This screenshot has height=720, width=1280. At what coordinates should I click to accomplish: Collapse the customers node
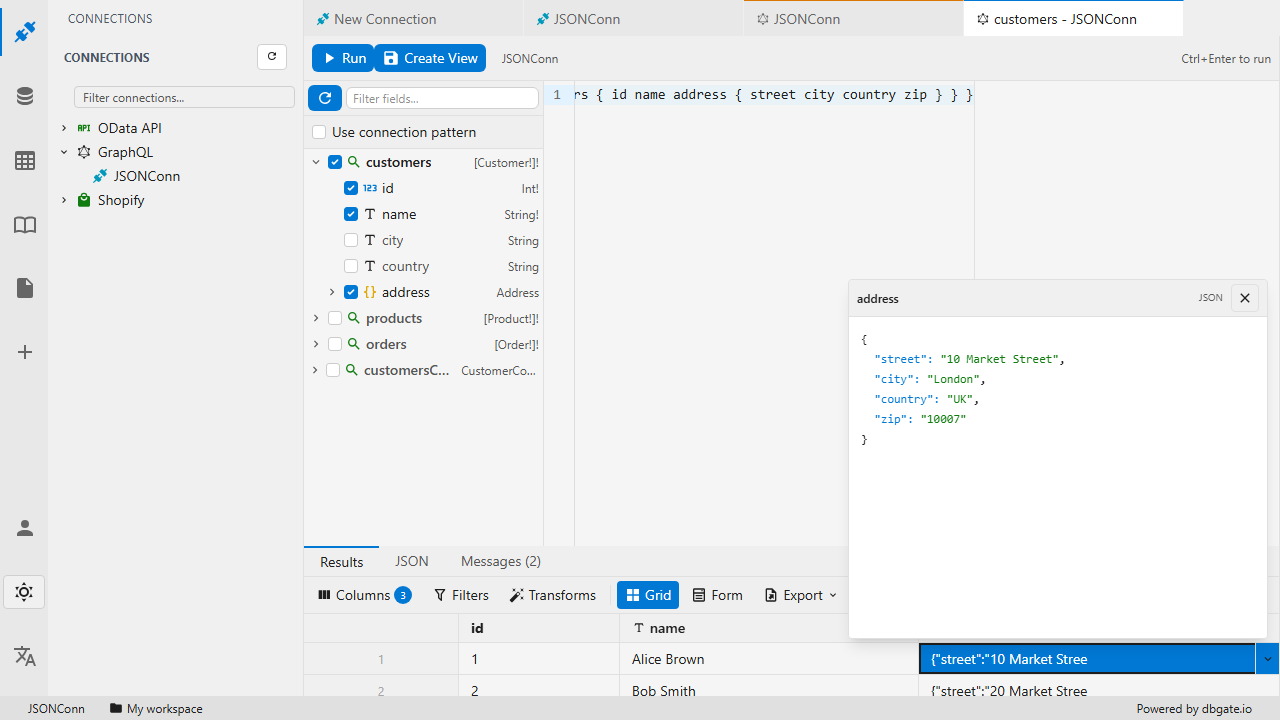[x=316, y=162]
